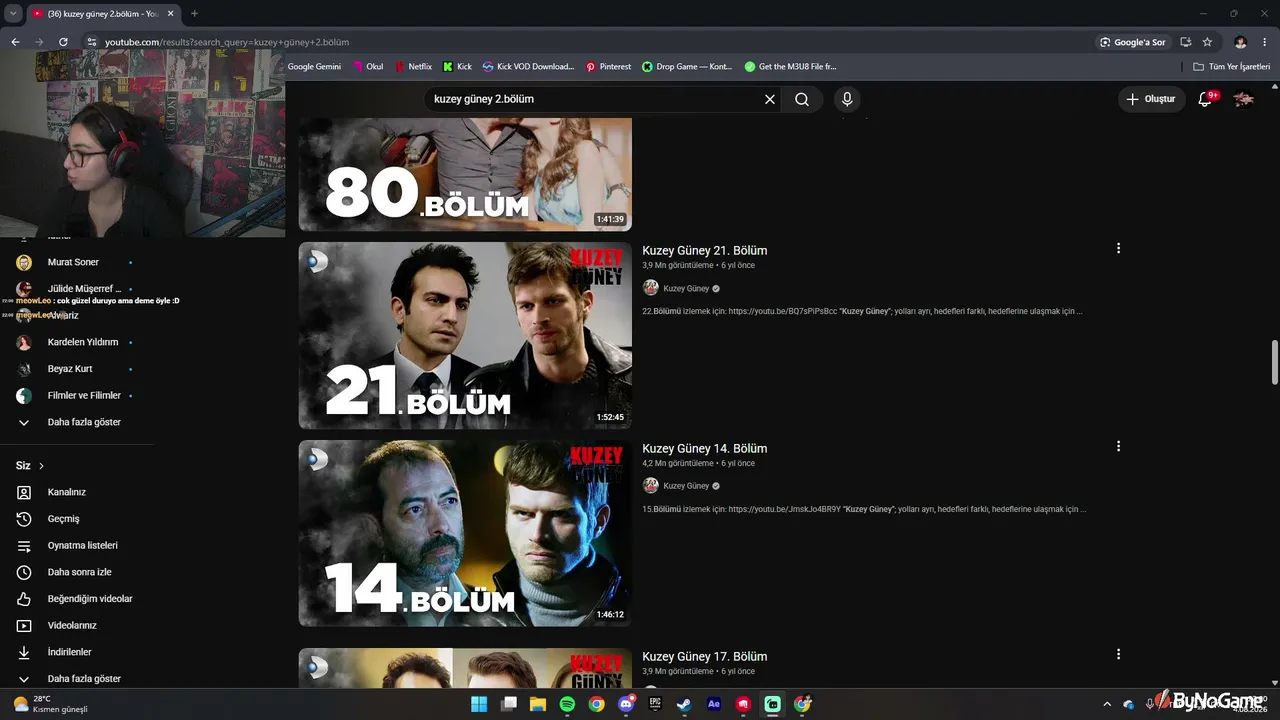The height and width of the screenshot is (720, 1280).
Task: Play the 14. Bölüm video thumbnail
Action: pyautogui.click(x=465, y=533)
